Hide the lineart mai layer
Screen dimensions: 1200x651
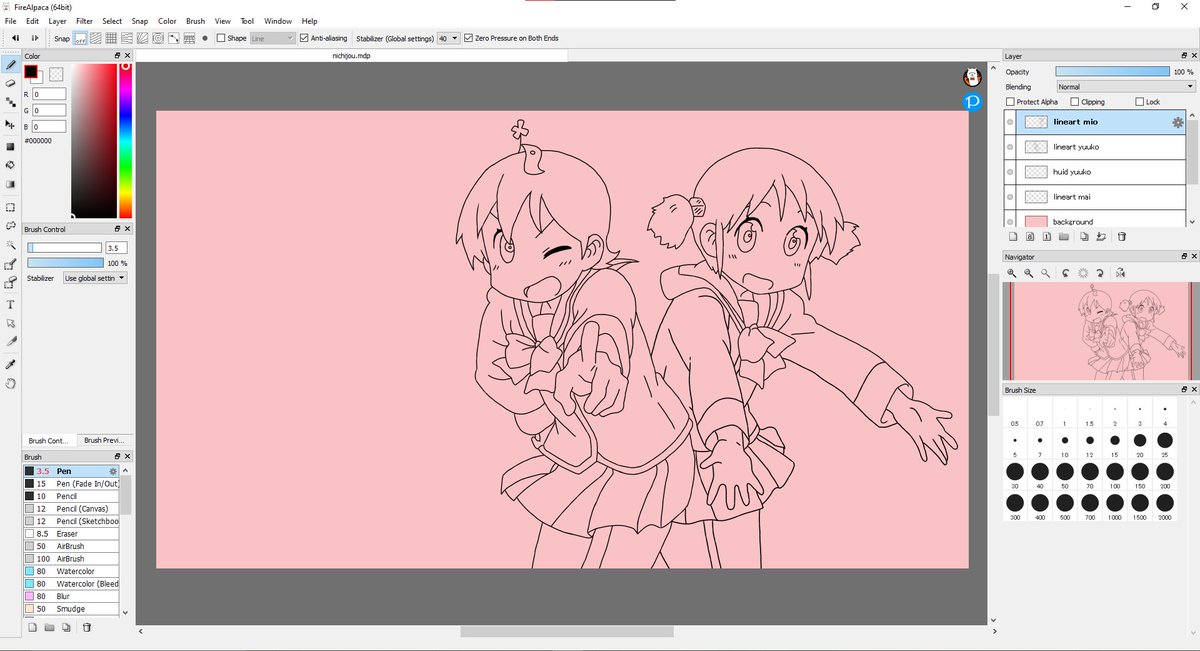(x=1010, y=197)
